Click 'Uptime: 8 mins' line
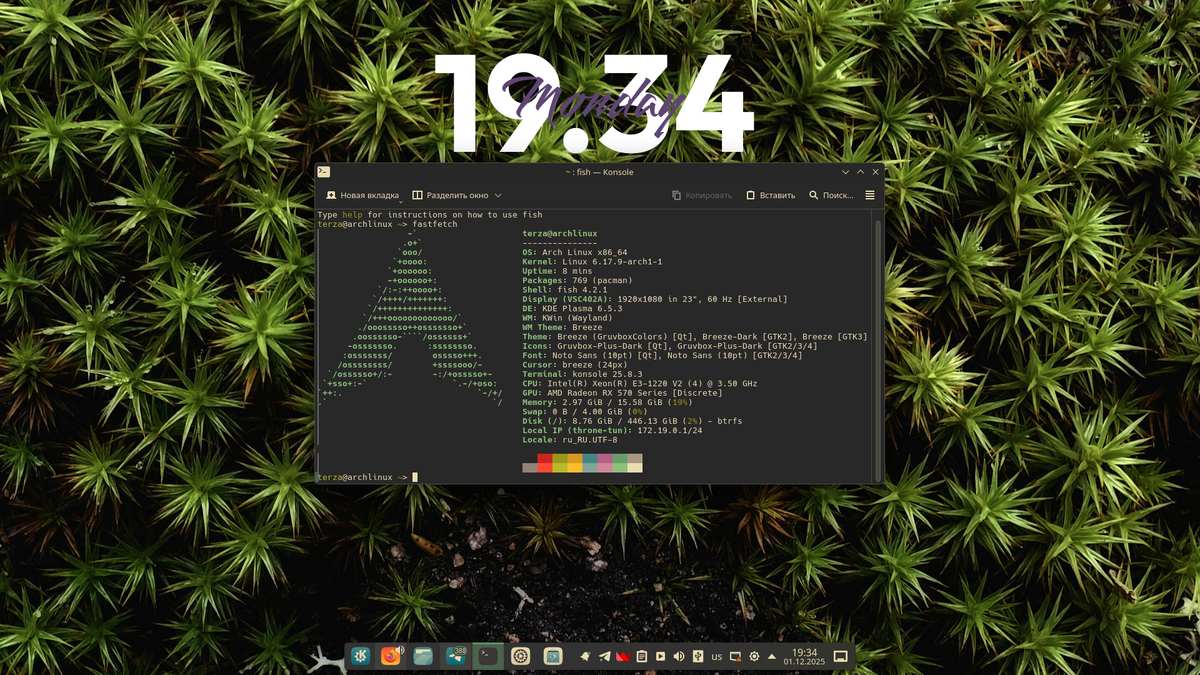The image size is (1200, 675). [557, 271]
